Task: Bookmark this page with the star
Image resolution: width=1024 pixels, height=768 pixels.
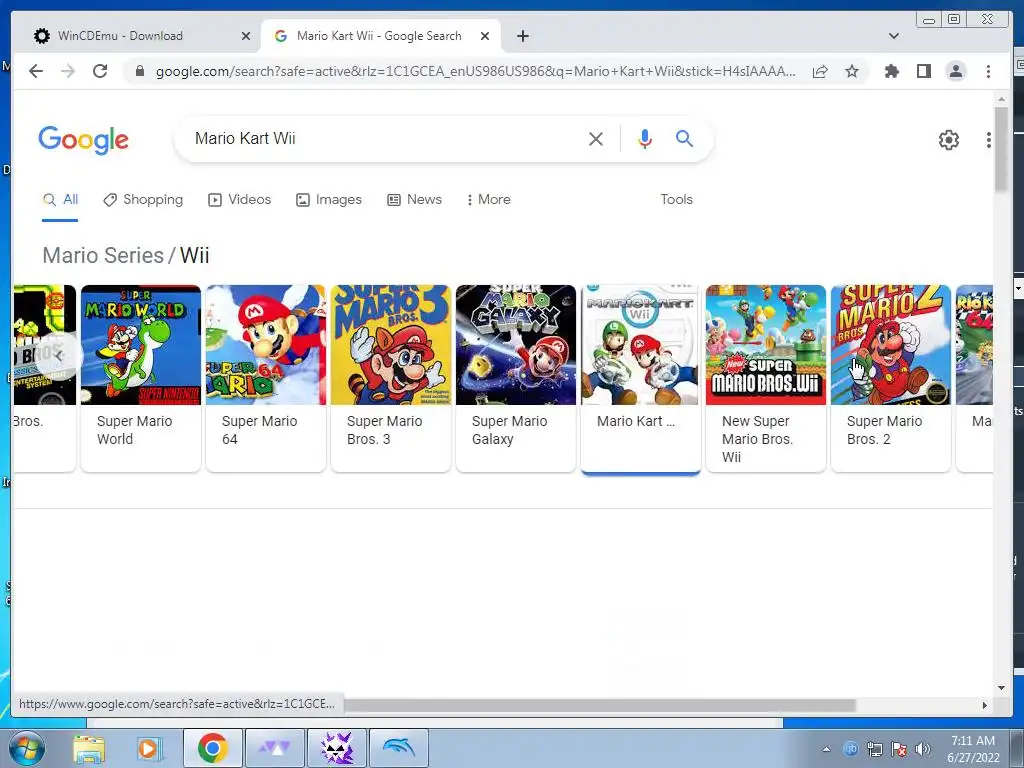Action: point(852,71)
